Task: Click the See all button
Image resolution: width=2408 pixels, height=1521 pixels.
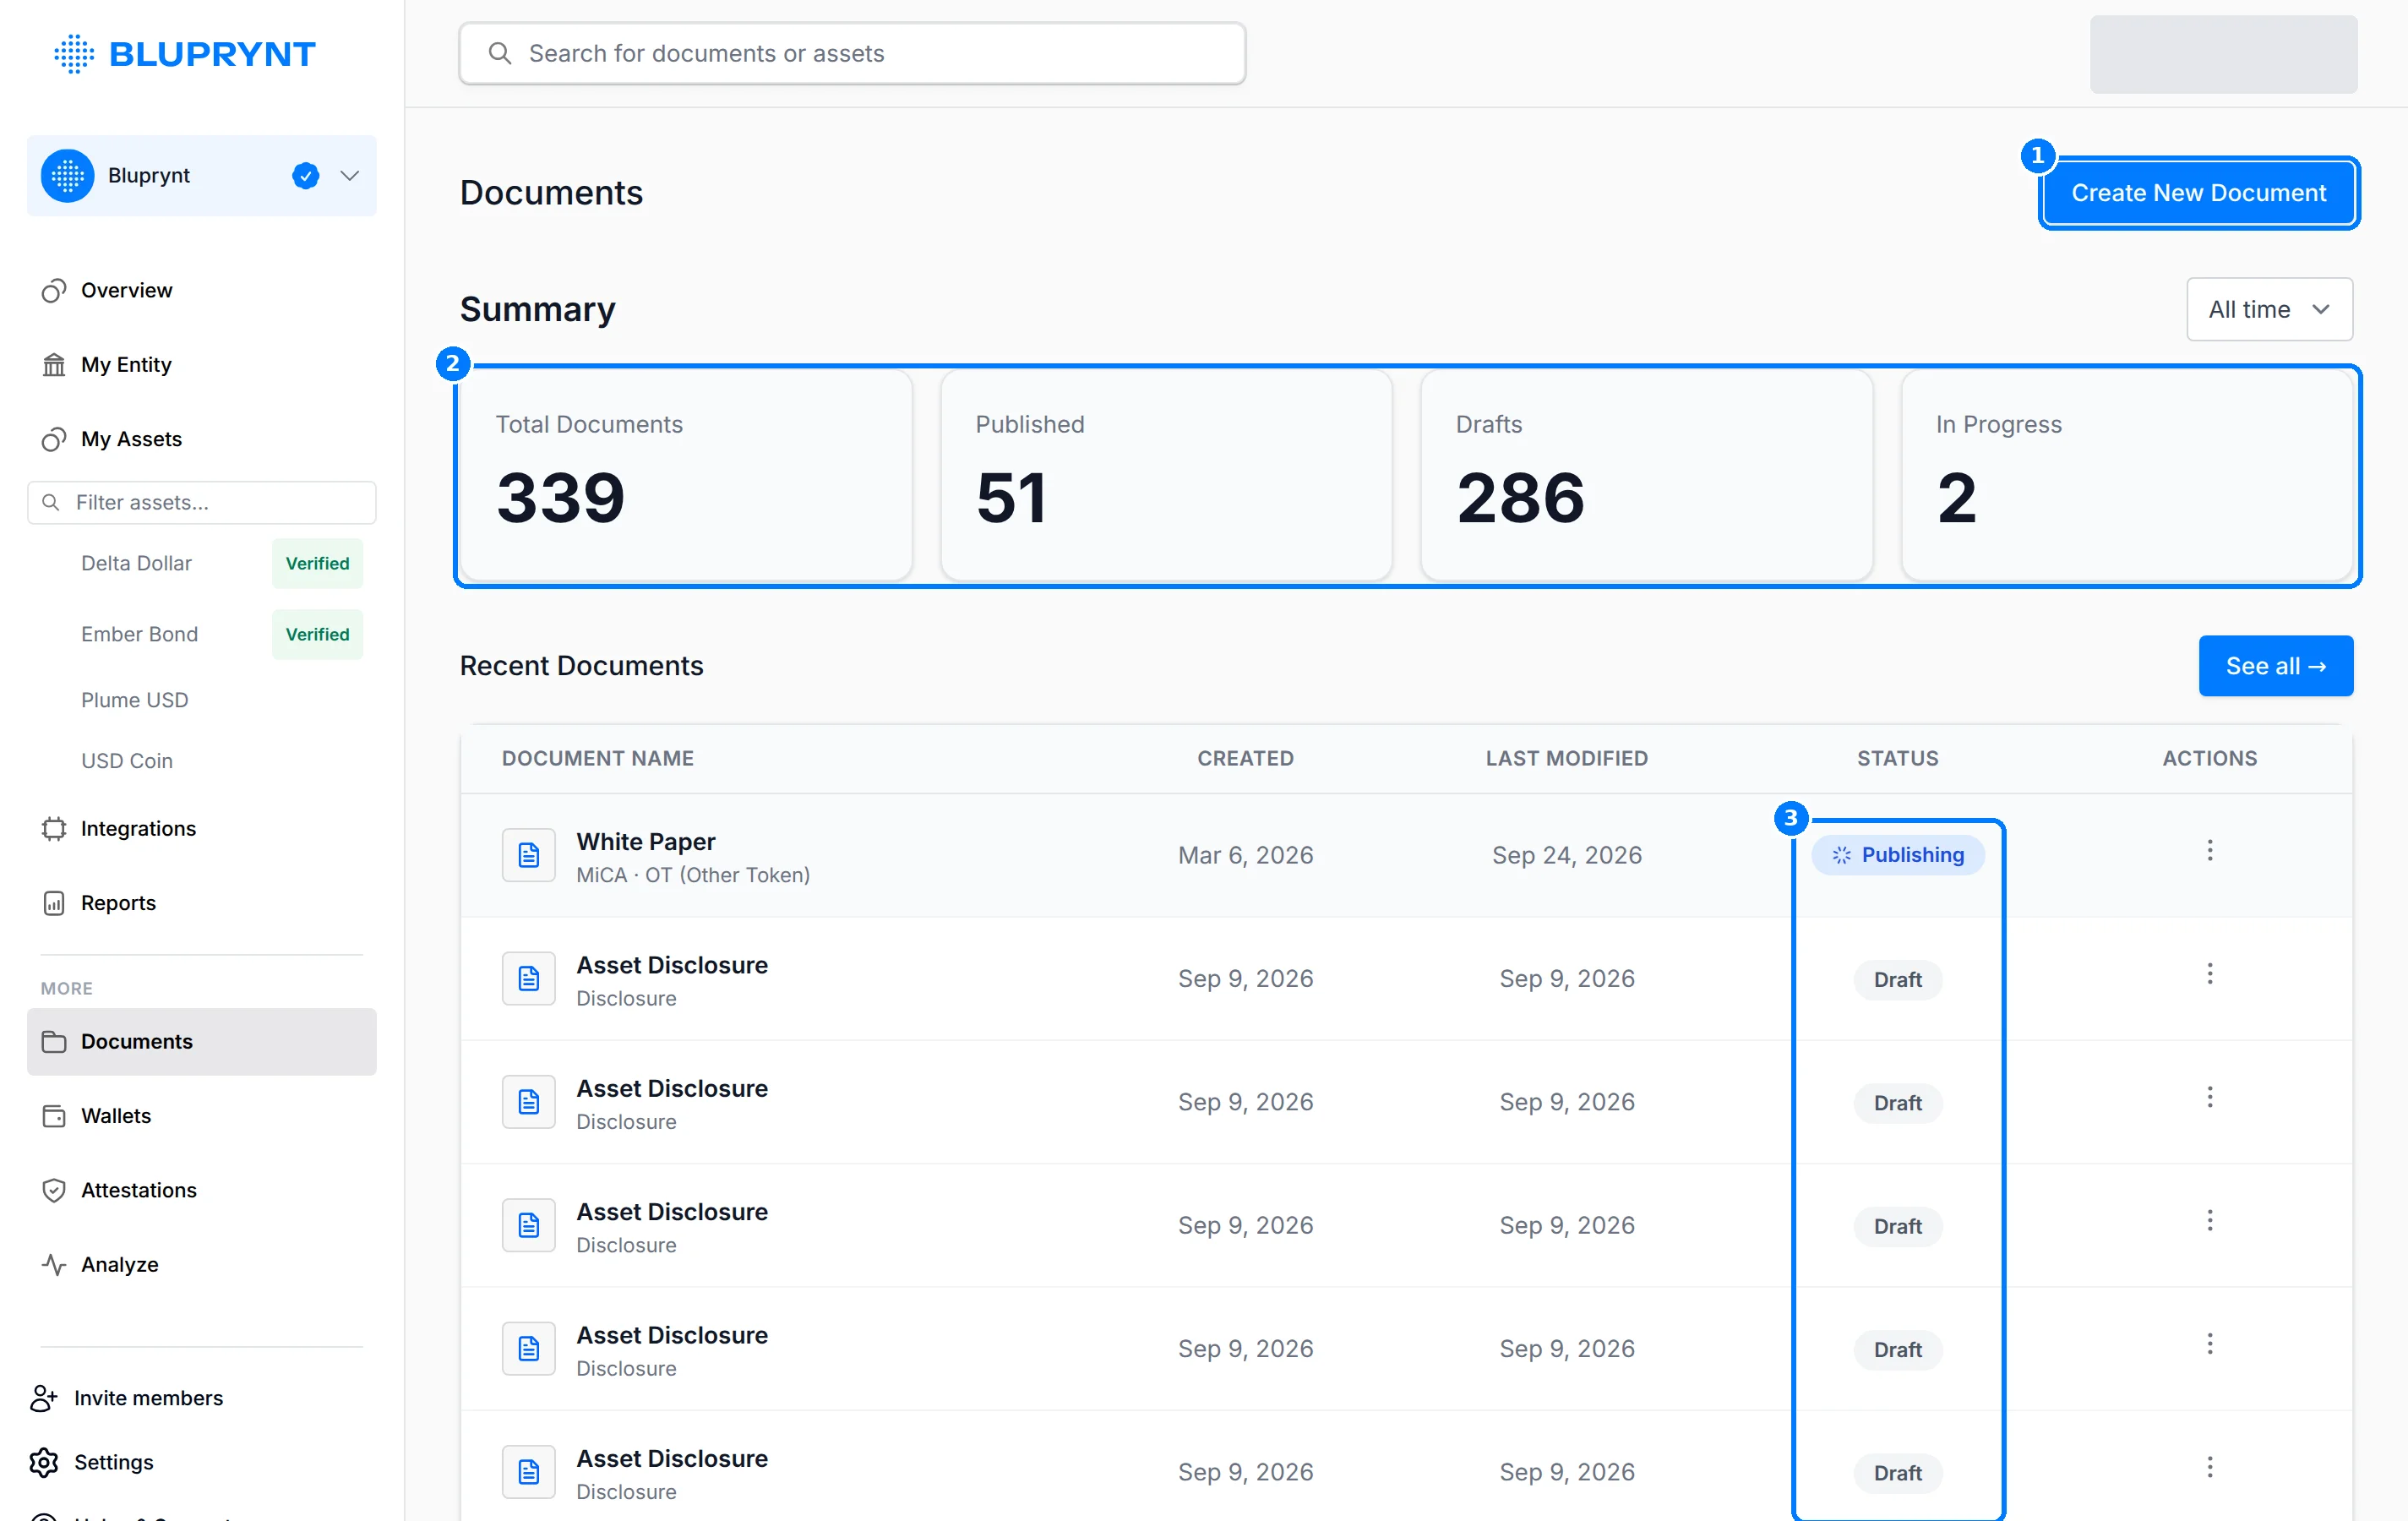Action: click(2275, 666)
